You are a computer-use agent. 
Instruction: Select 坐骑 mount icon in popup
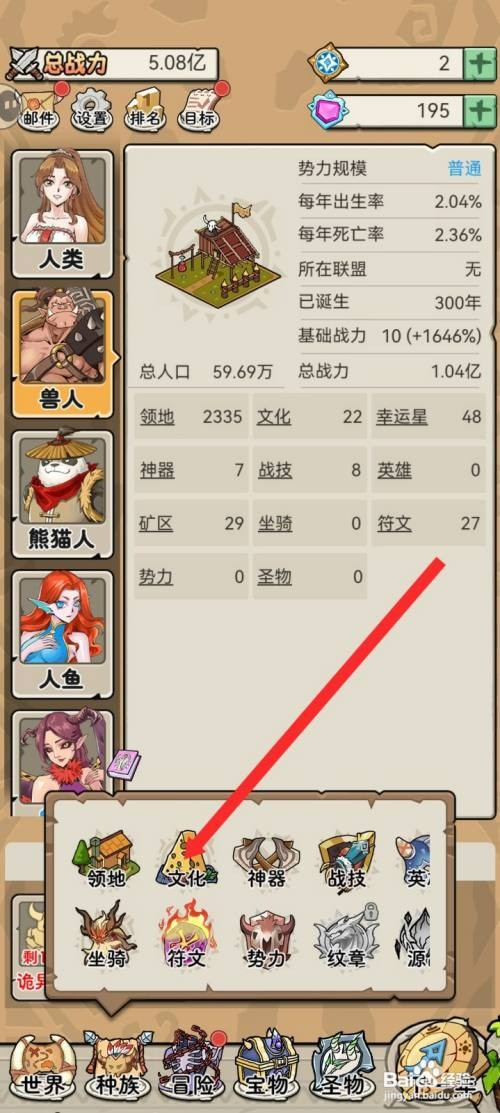coord(107,936)
